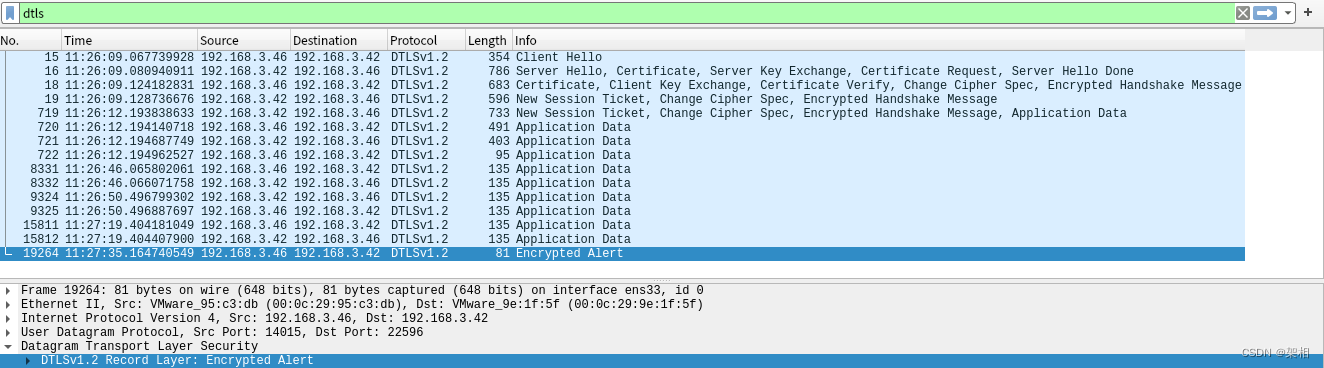Select packet 720 Application Data
The image size is (1324, 368).
pos(622,128)
